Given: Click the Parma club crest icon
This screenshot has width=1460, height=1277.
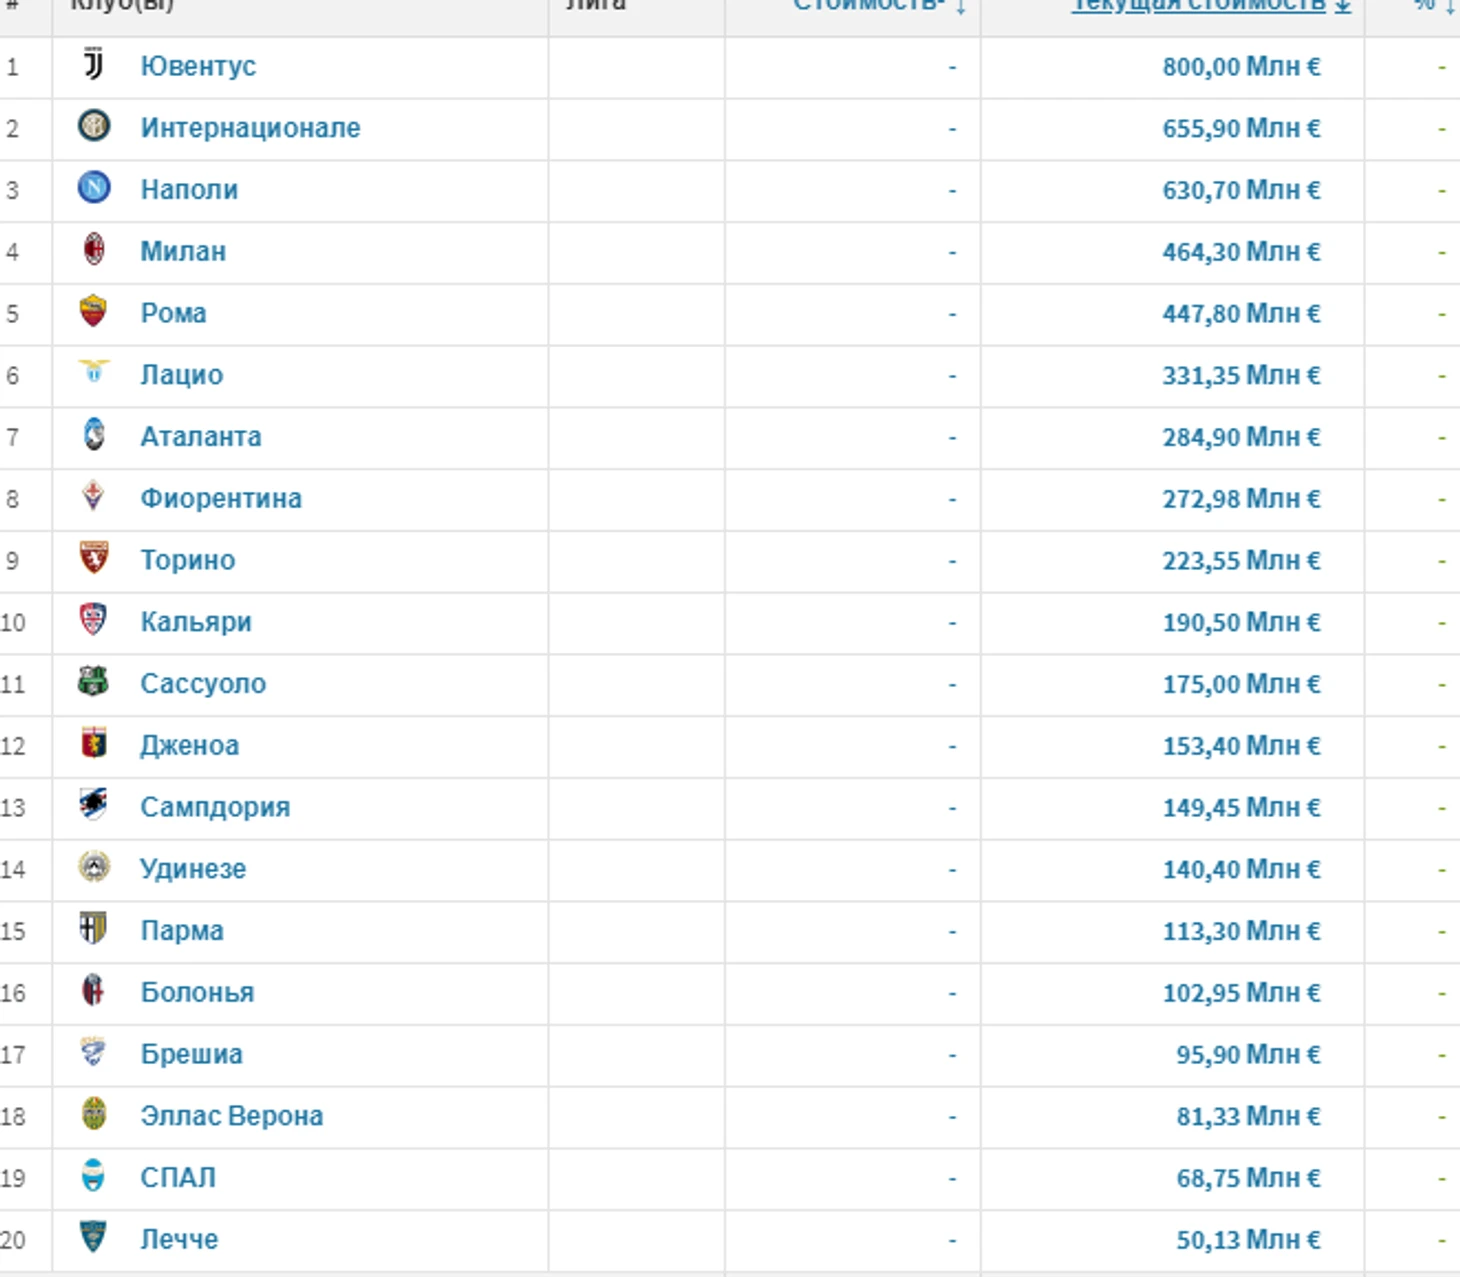Looking at the screenshot, I should [x=93, y=929].
